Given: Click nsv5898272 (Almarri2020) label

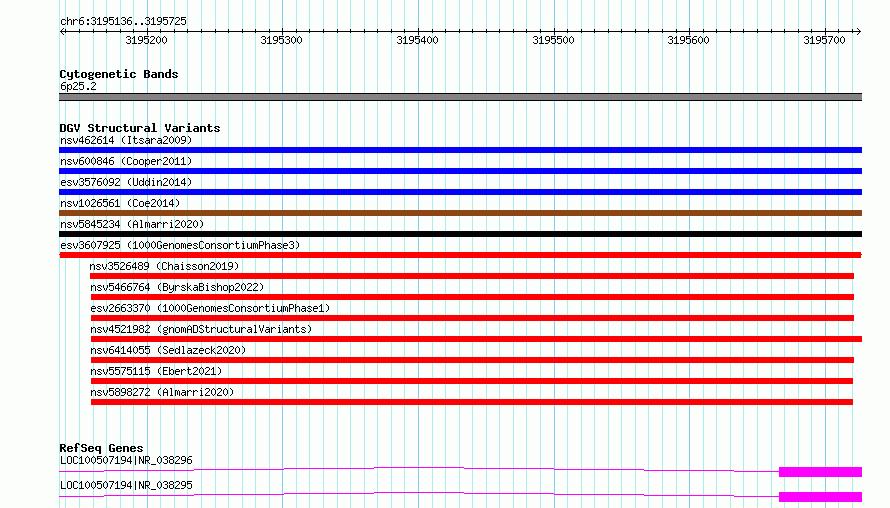Looking at the screenshot, I should click(x=162, y=392).
